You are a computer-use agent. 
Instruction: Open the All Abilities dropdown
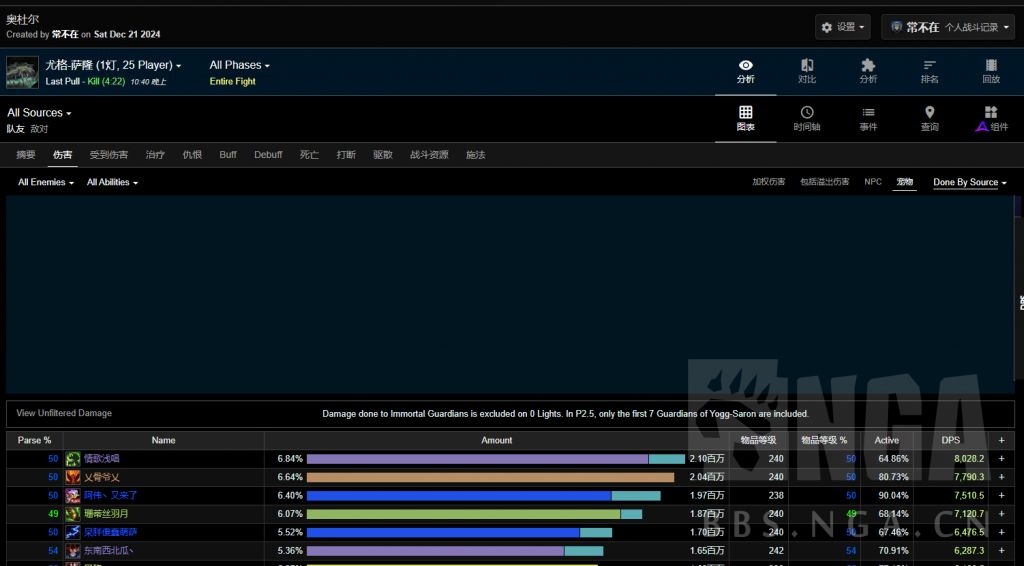112,182
